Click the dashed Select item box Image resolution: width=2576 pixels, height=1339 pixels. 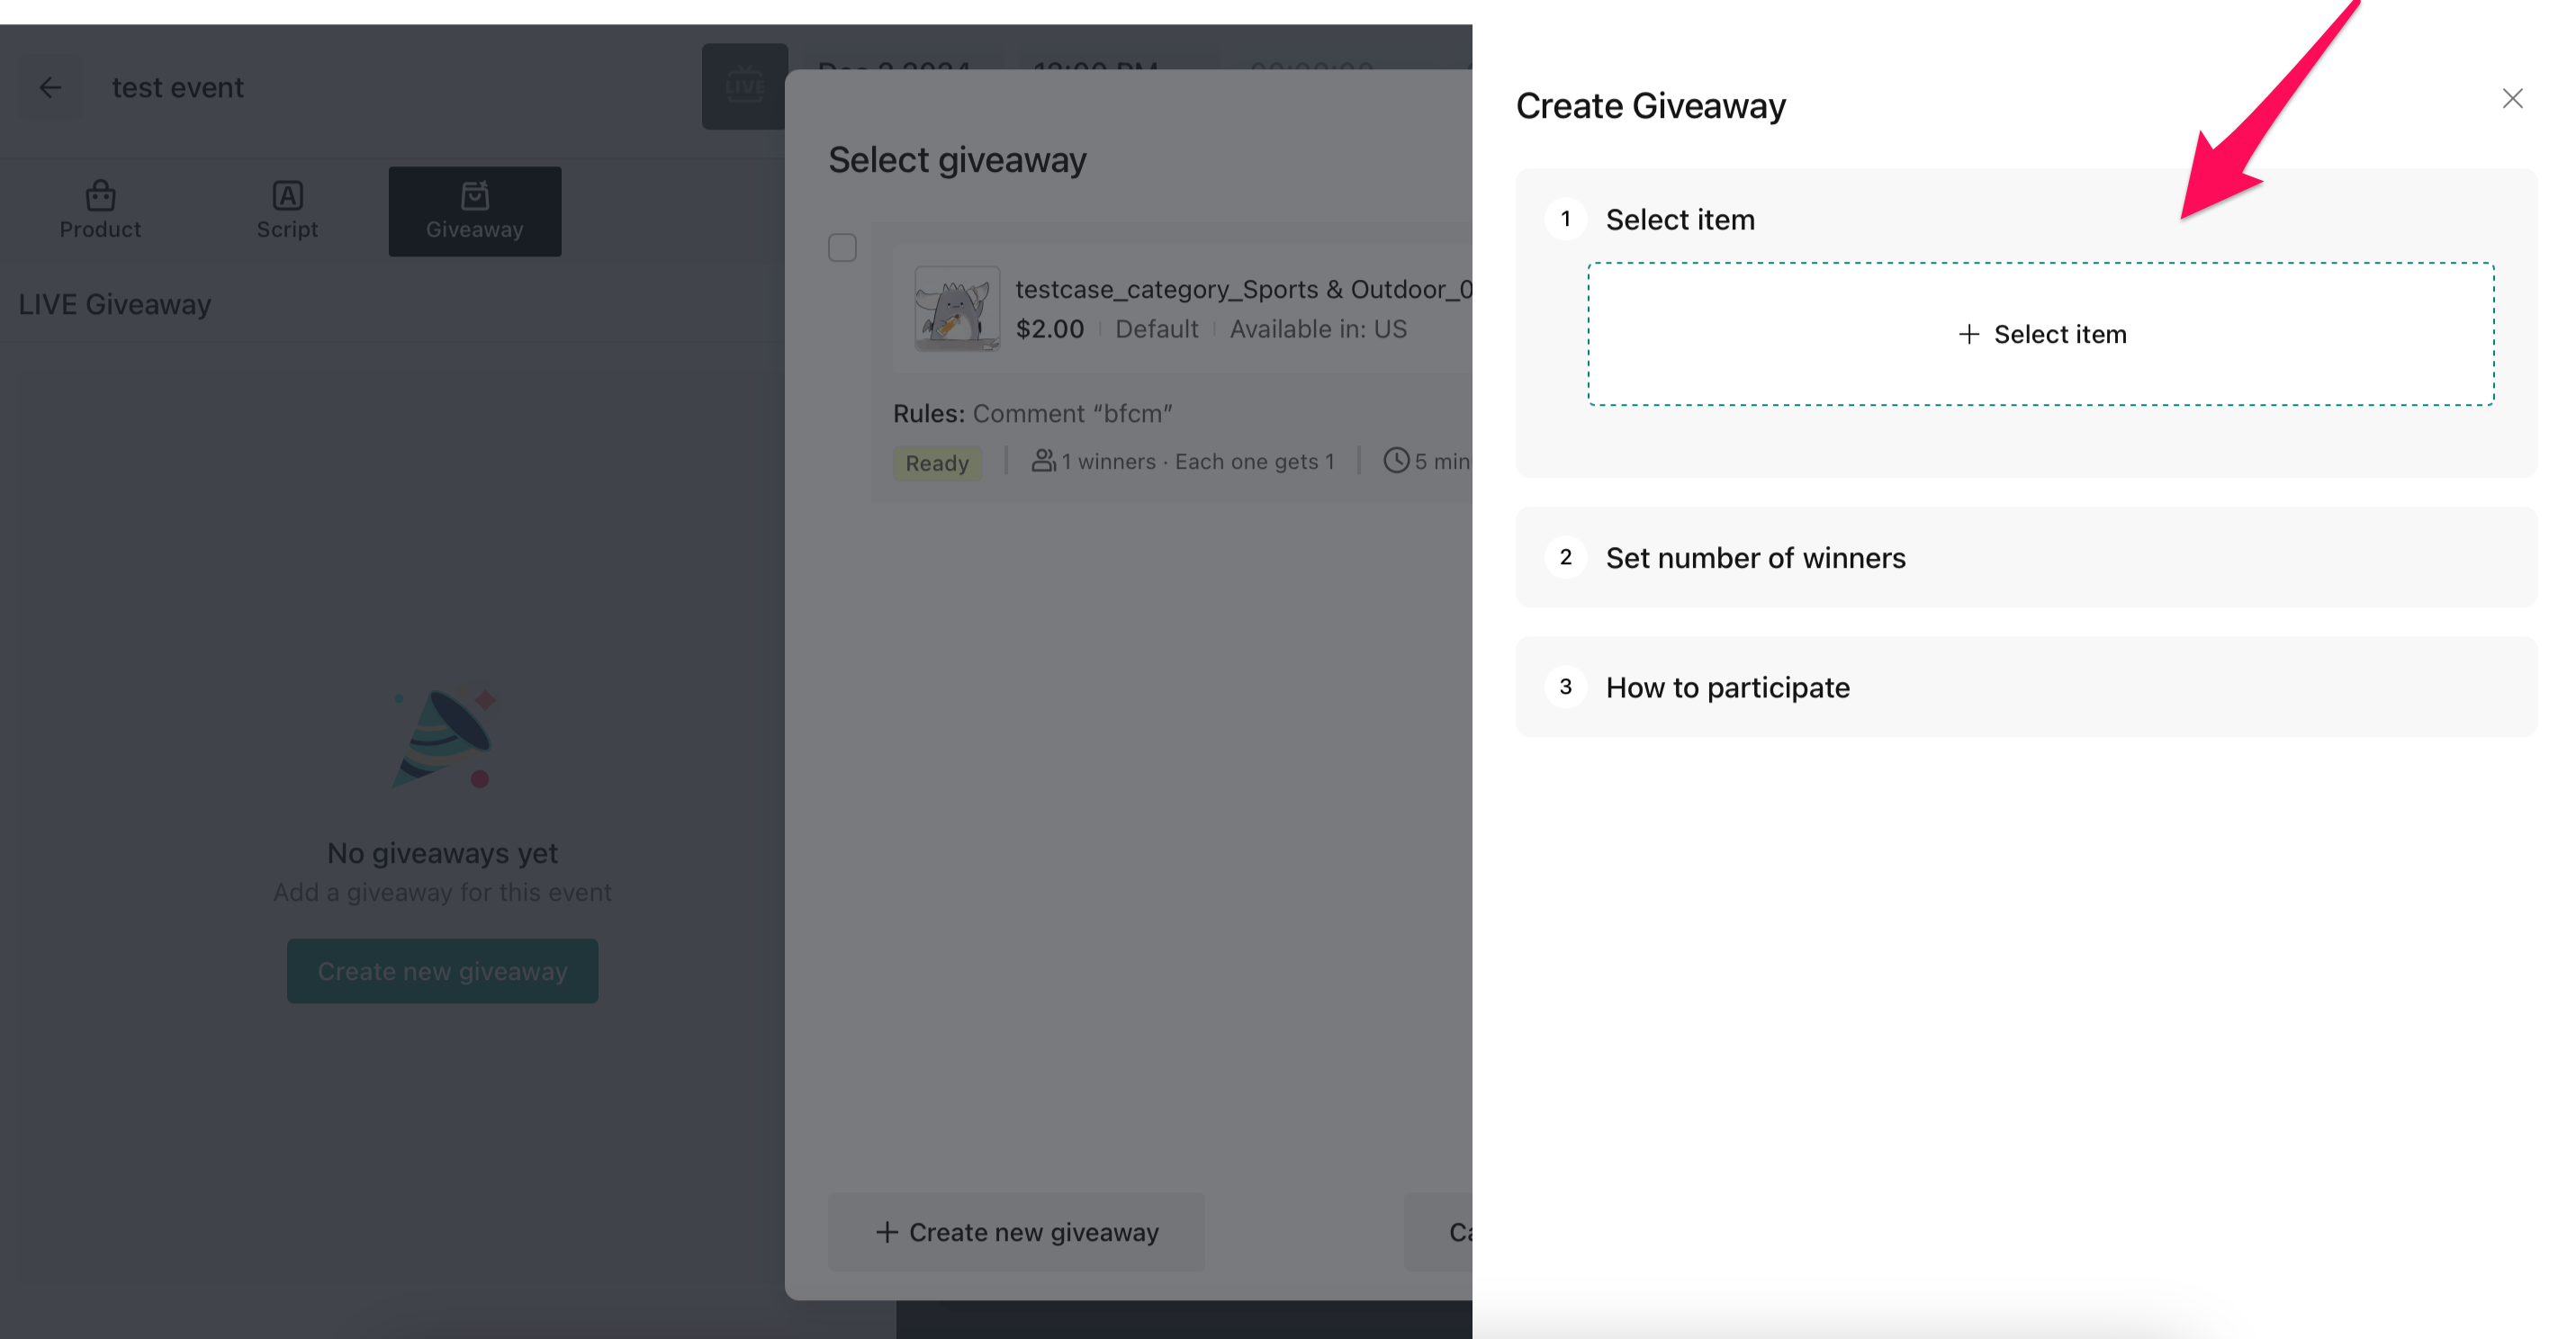click(2040, 334)
